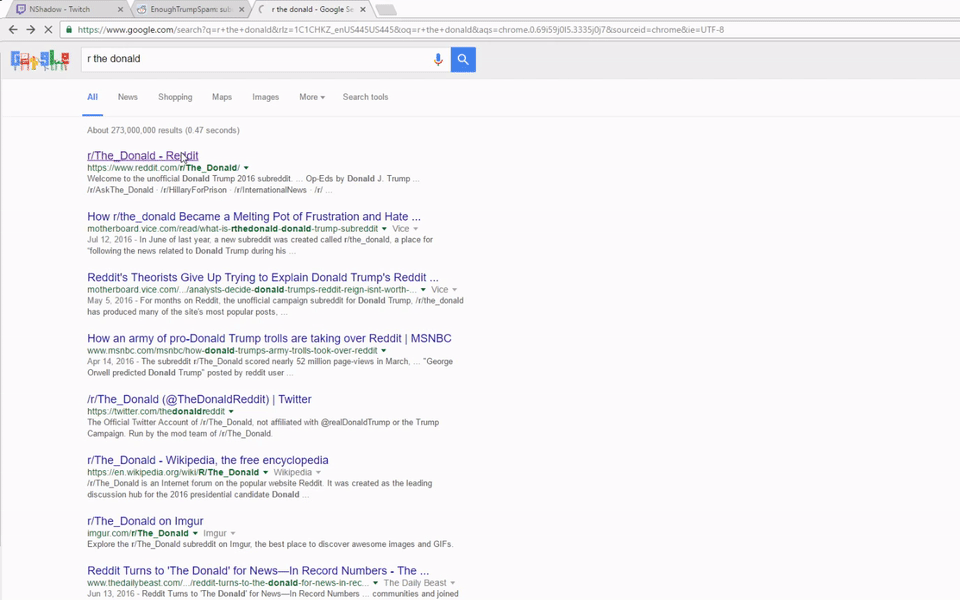This screenshot has width=960, height=600.
Task: Open Vice source dropdown under Melting Pot result
Action: click(405, 228)
